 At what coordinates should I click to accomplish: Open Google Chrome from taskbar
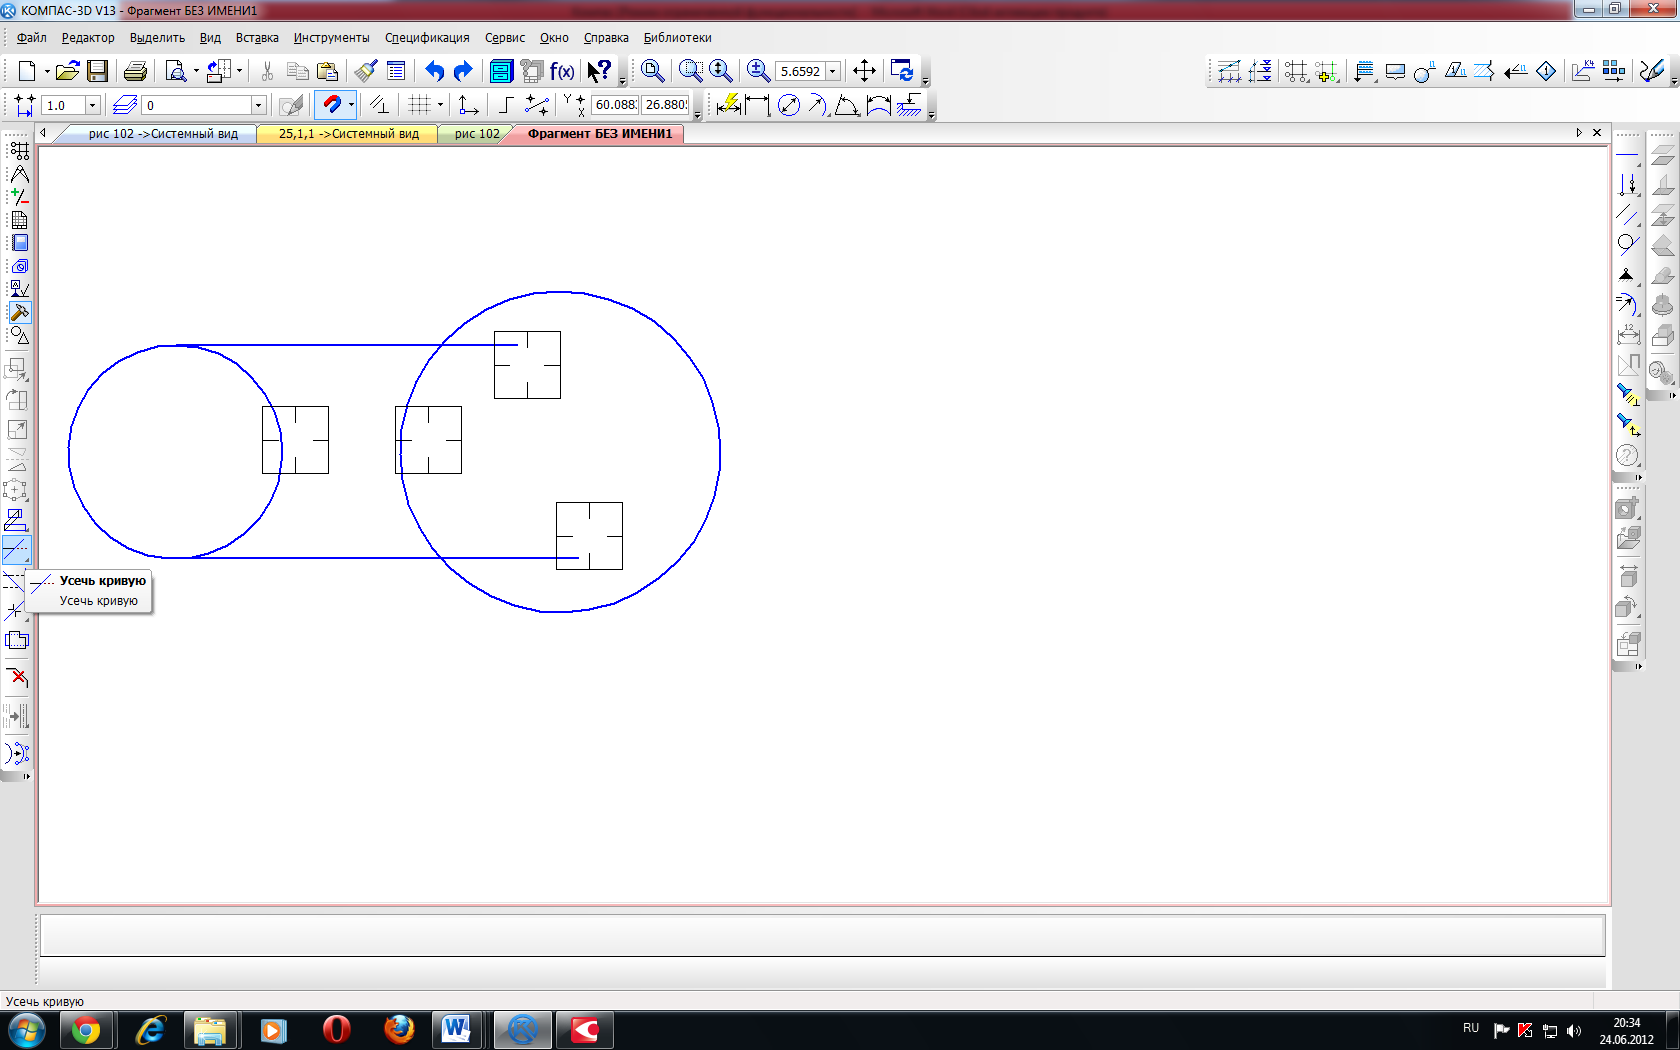86,1030
